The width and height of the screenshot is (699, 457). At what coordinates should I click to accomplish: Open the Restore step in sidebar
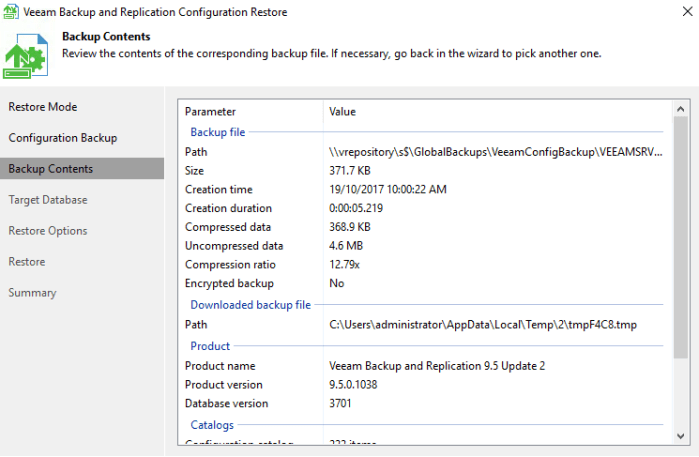click(x=27, y=262)
